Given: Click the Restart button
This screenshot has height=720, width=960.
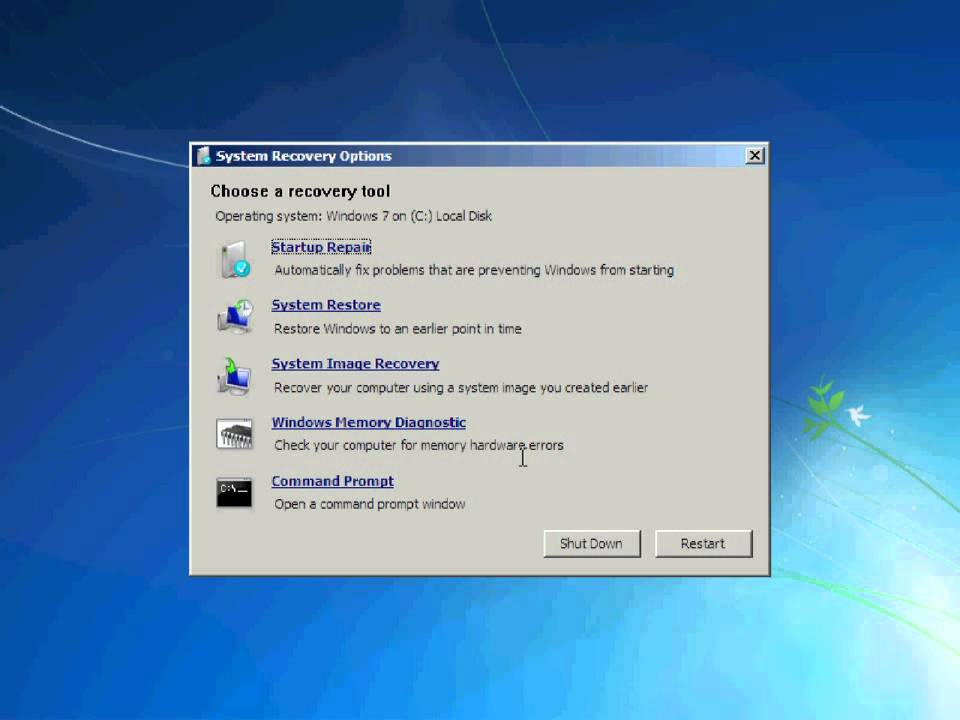Looking at the screenshot, I should pos(703,544).
